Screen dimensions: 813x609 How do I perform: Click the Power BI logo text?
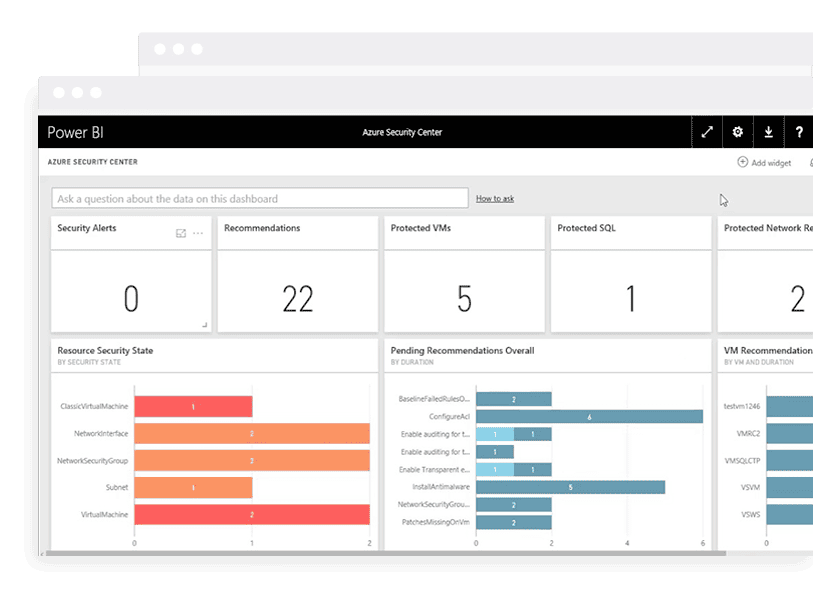point(75,132)
